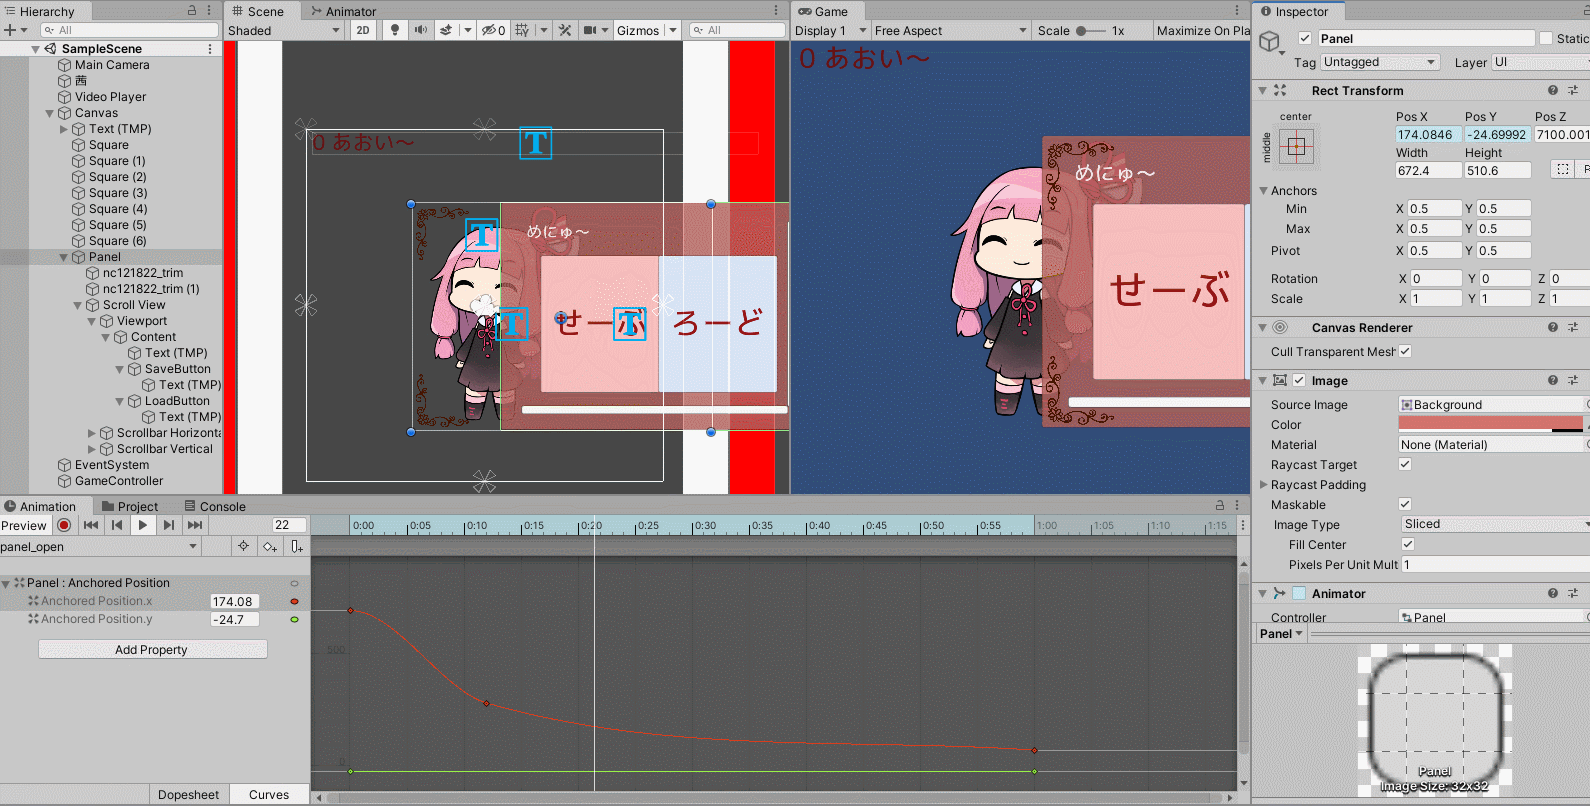Open Rect Transform help icon
1590x806 pixels.
point(1553,90)
